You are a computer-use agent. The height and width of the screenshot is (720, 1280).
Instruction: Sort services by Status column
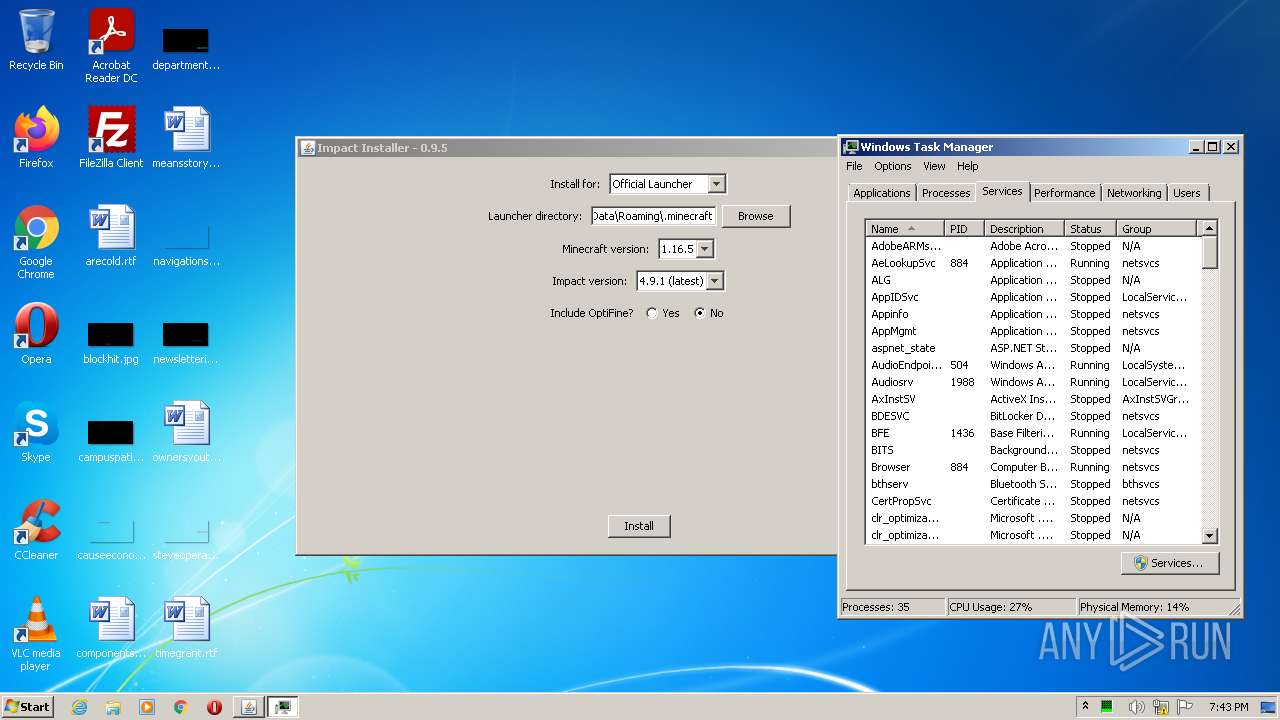point(1090,229)
